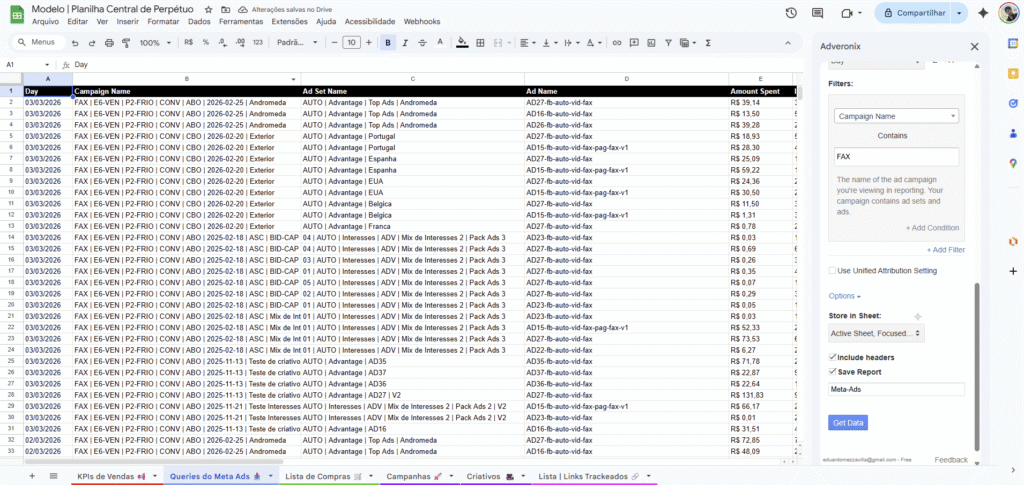Open the Extensões menu
The height and width of the screenshot is (485, 1024).
pos(289,21)
